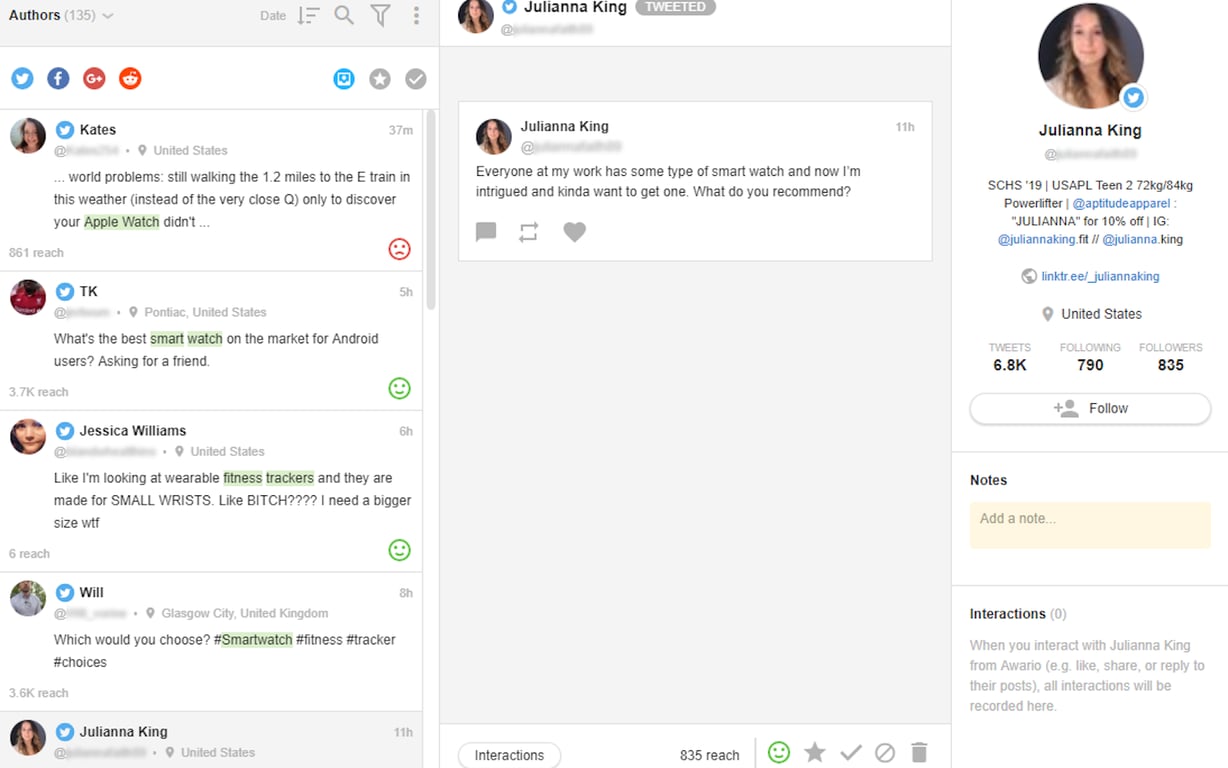Screen dimensions: 1228x768
Task: Toggle the done checkmark filter in the authors toolbar
Action: (416, 78)
